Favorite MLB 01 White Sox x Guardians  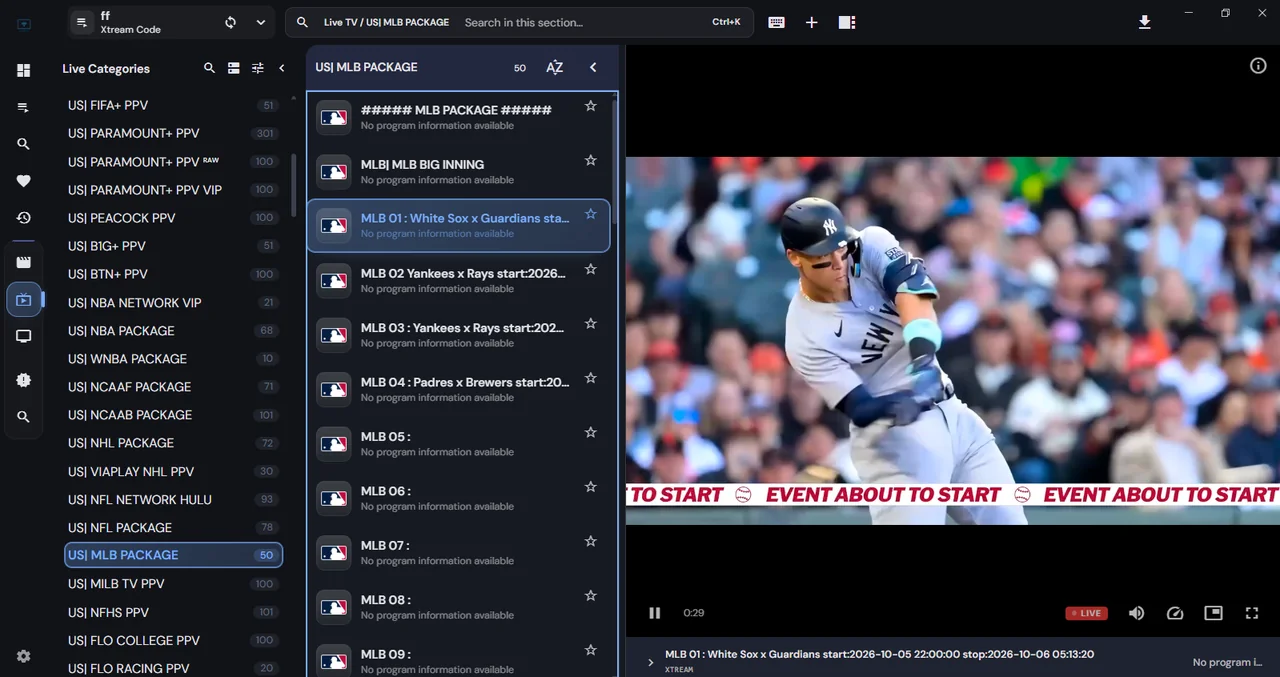click(590, 214)
